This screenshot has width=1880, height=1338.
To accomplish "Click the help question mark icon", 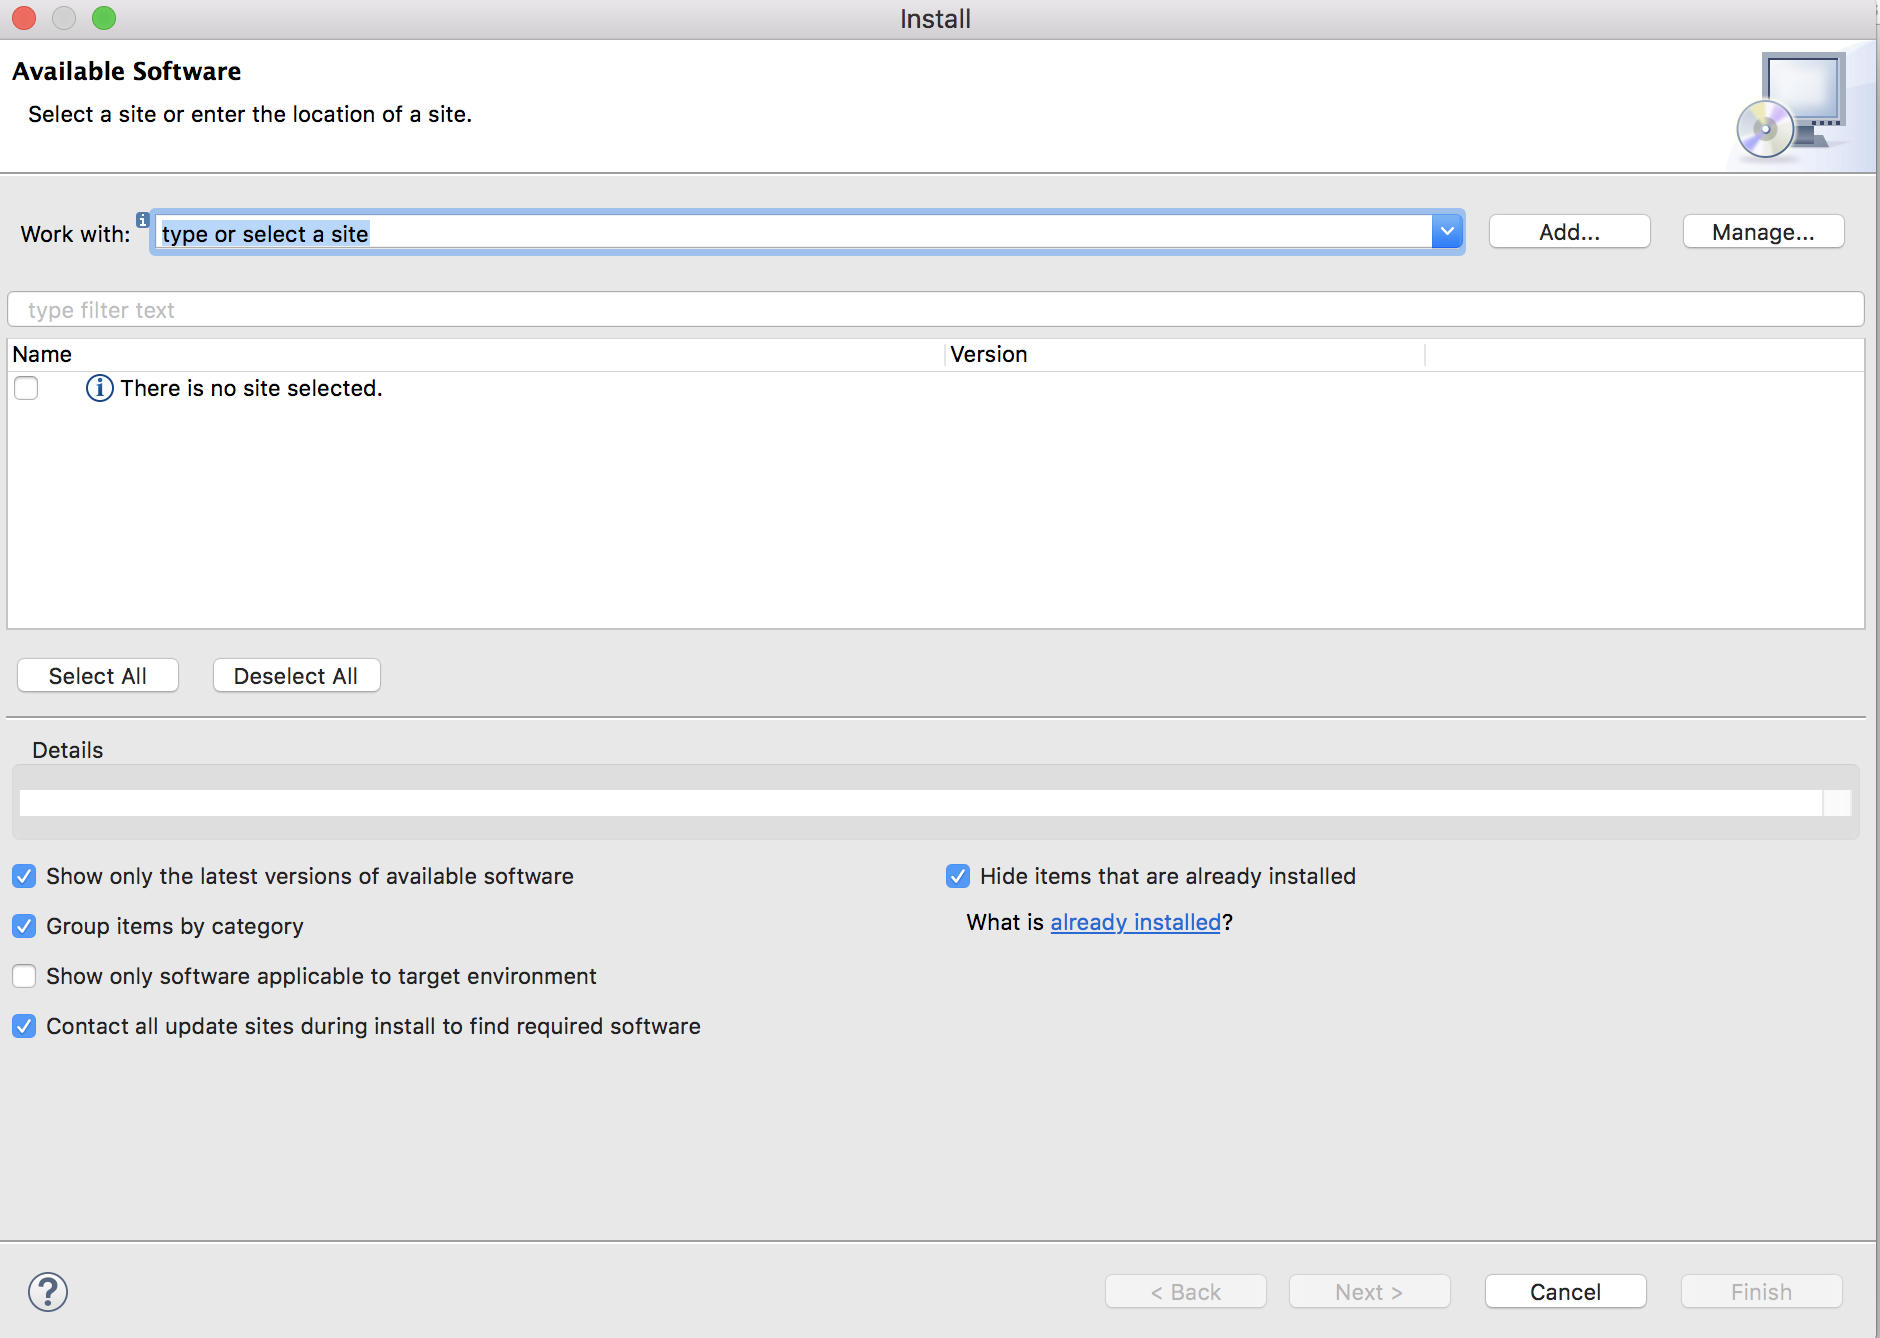I will 48,1291.
